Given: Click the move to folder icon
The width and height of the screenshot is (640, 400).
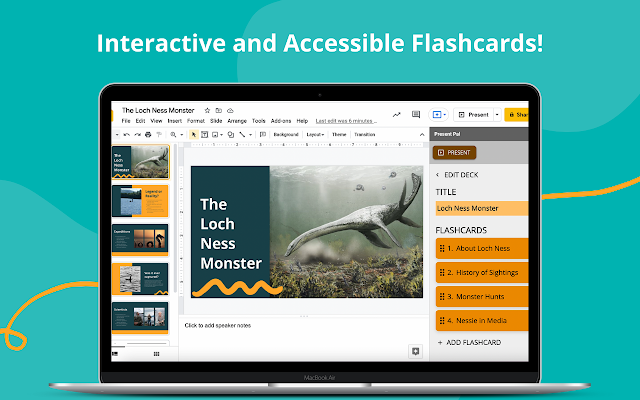Looking at the screenshot, I should 219,111.
